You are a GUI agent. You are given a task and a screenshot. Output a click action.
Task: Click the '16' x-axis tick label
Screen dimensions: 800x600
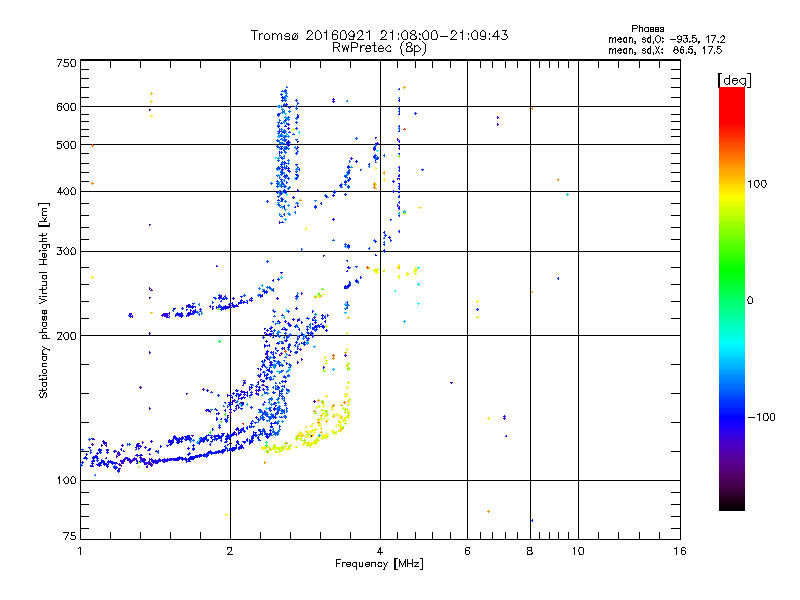[680, 551]
